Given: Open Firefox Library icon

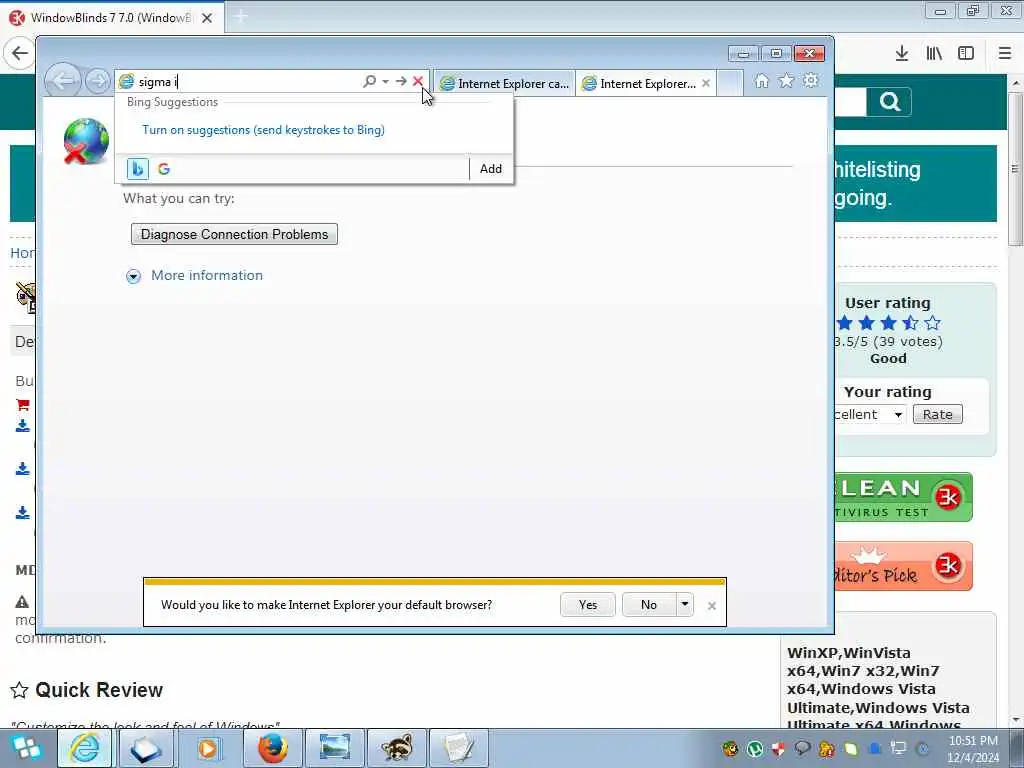Looking at the screenshot, I should click(934, 53).
